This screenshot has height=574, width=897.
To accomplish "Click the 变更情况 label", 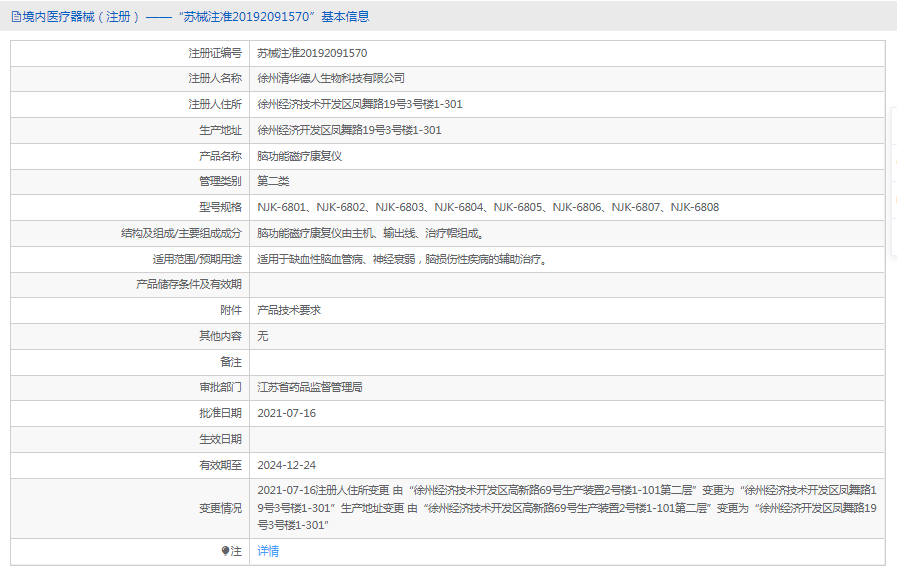I will [x=220, y=508].
